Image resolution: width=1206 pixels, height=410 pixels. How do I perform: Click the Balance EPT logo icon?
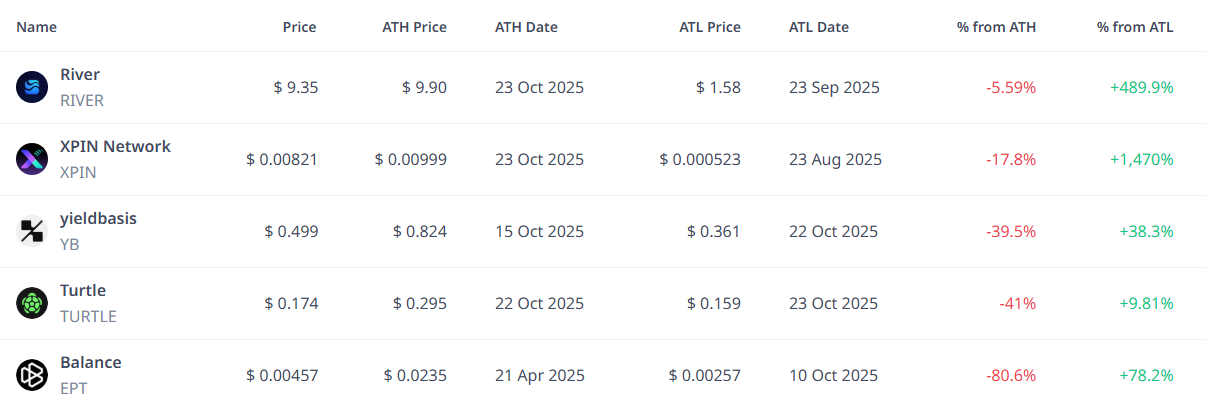32,375
